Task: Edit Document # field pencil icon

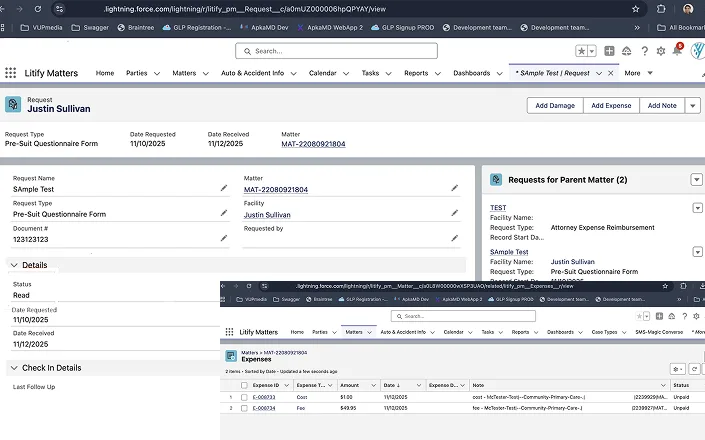Action: (224, 238)
